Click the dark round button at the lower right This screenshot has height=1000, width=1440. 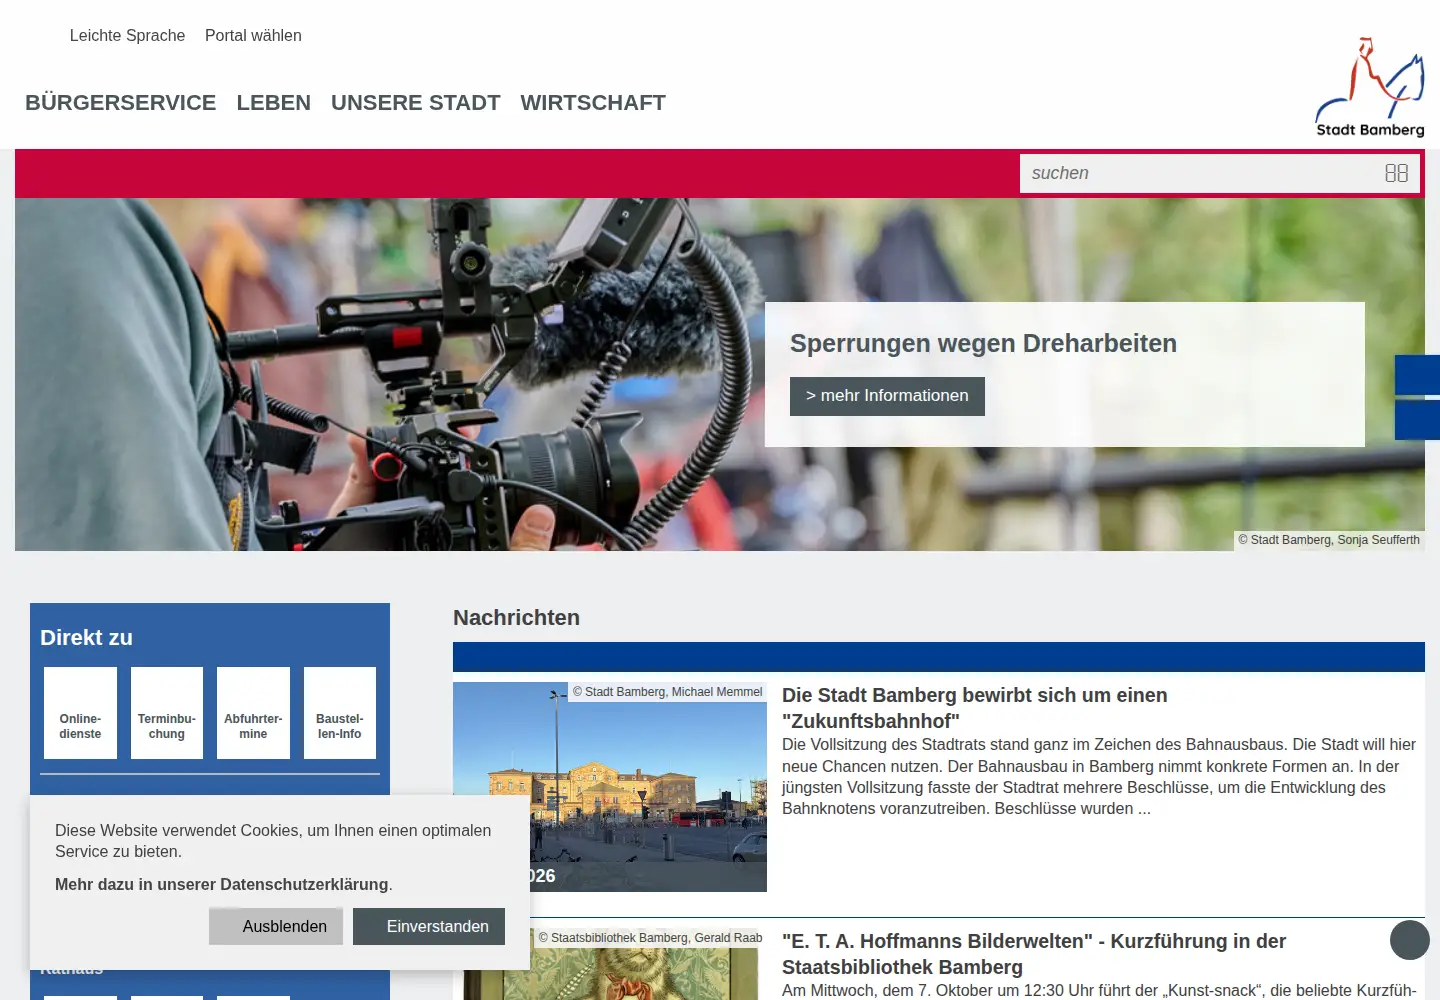[1410, 940]
